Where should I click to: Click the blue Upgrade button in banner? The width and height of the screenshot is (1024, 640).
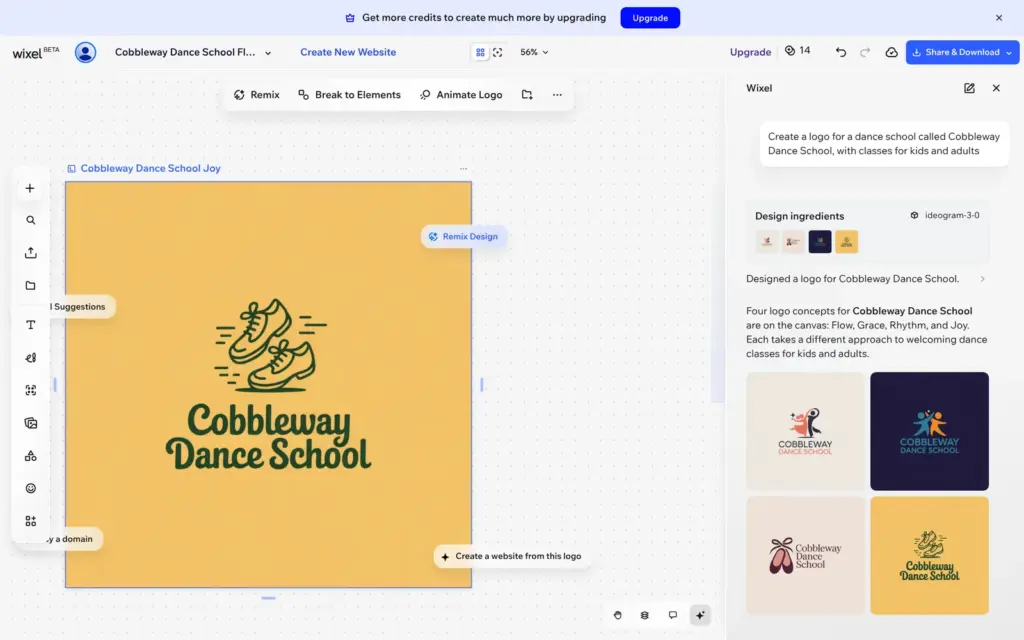click(650, 18)
